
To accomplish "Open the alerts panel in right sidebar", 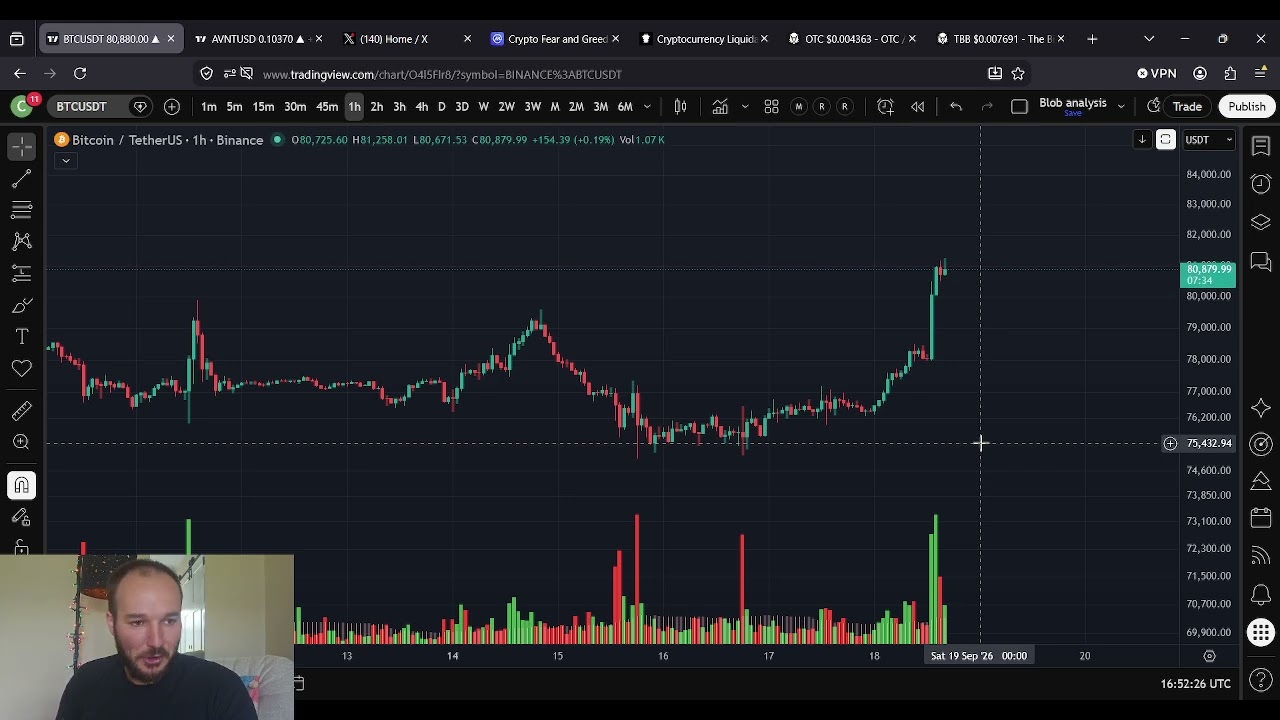I will click(1261, 184).
